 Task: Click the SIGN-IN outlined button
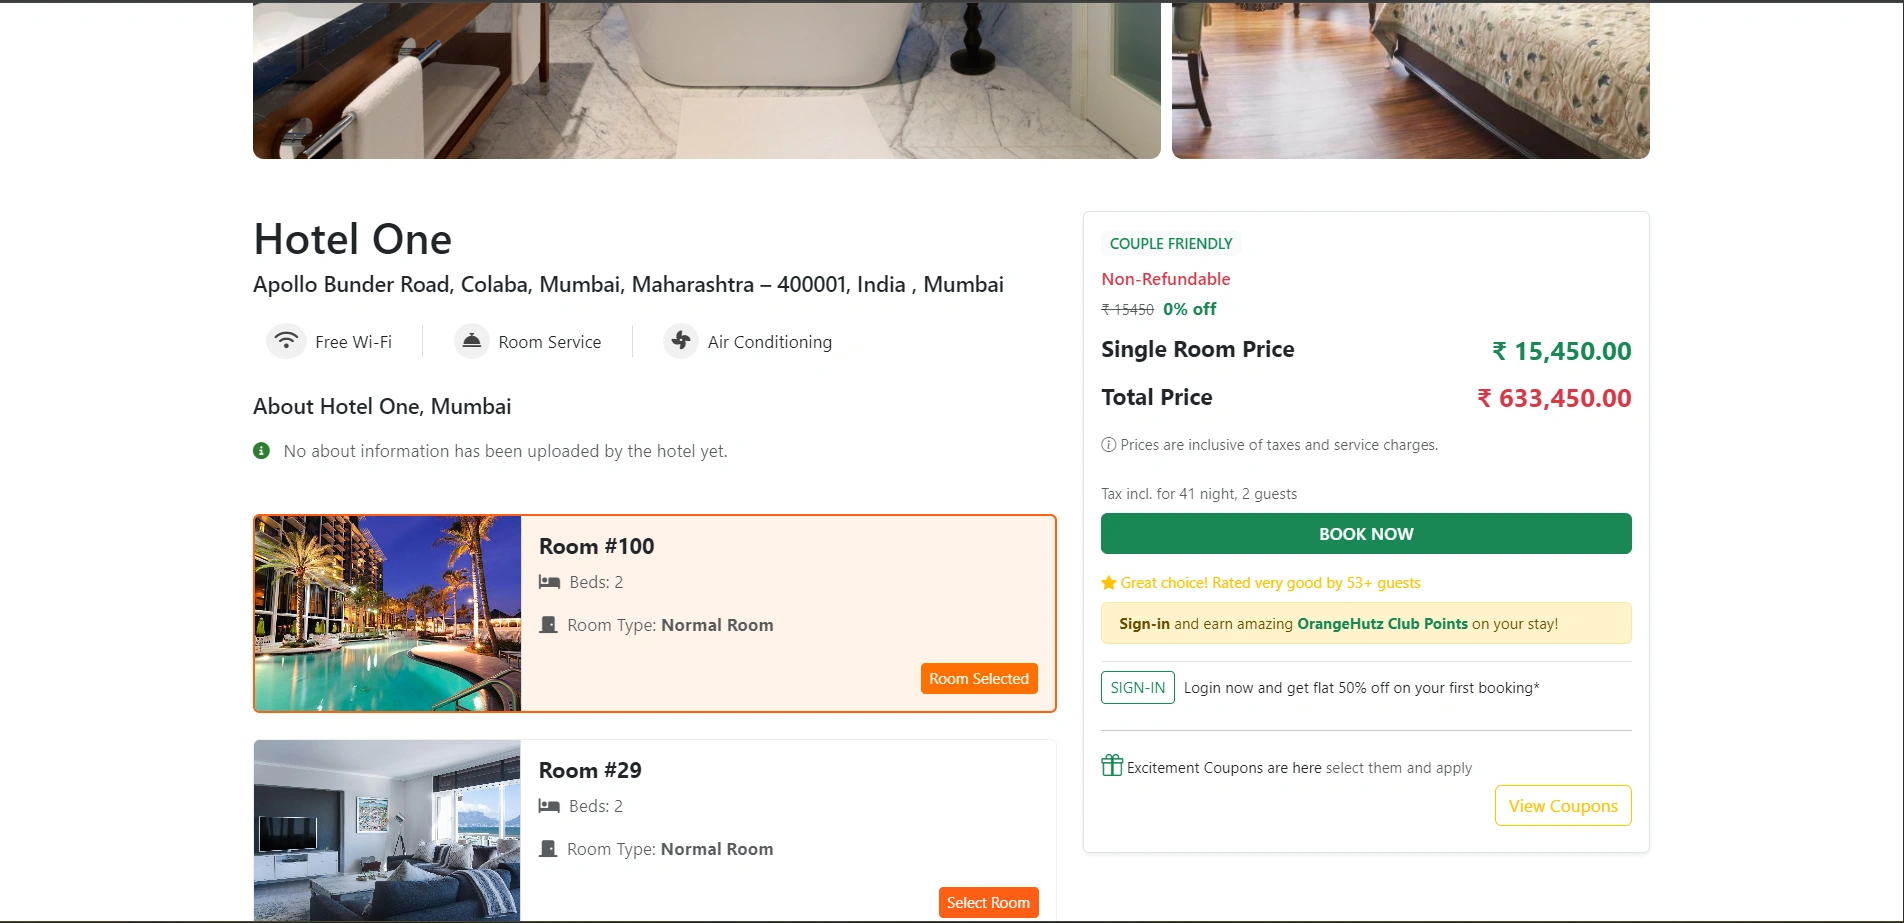[1137, 688]
